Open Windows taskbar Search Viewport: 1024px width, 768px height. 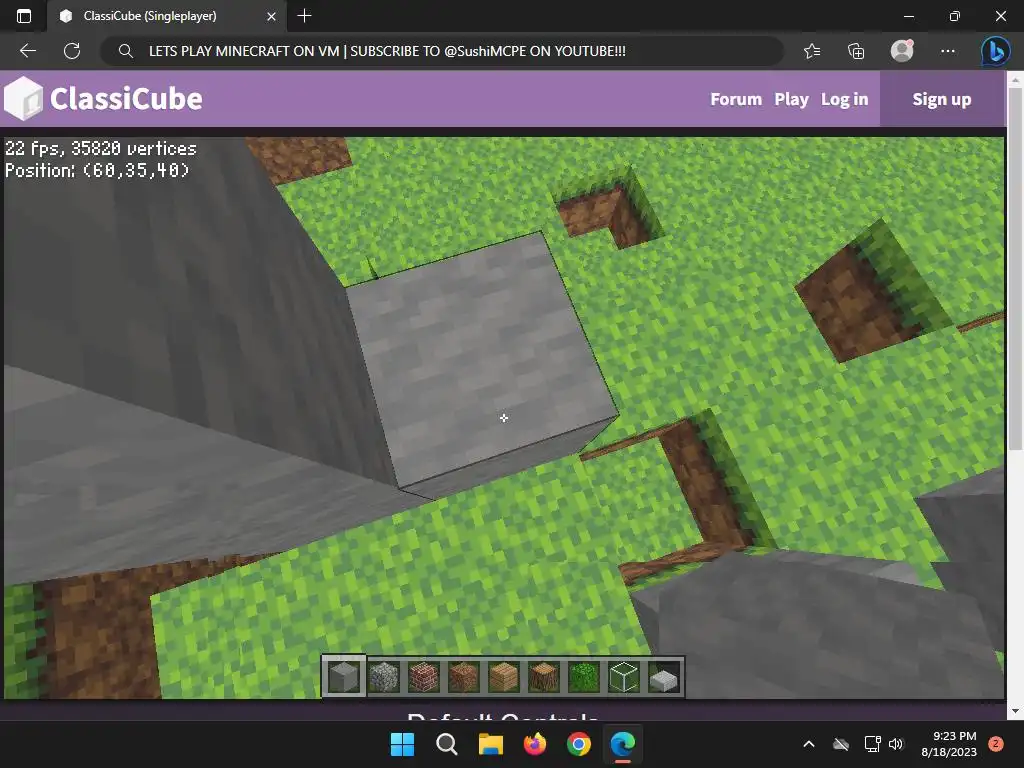[x=447, y=744]
